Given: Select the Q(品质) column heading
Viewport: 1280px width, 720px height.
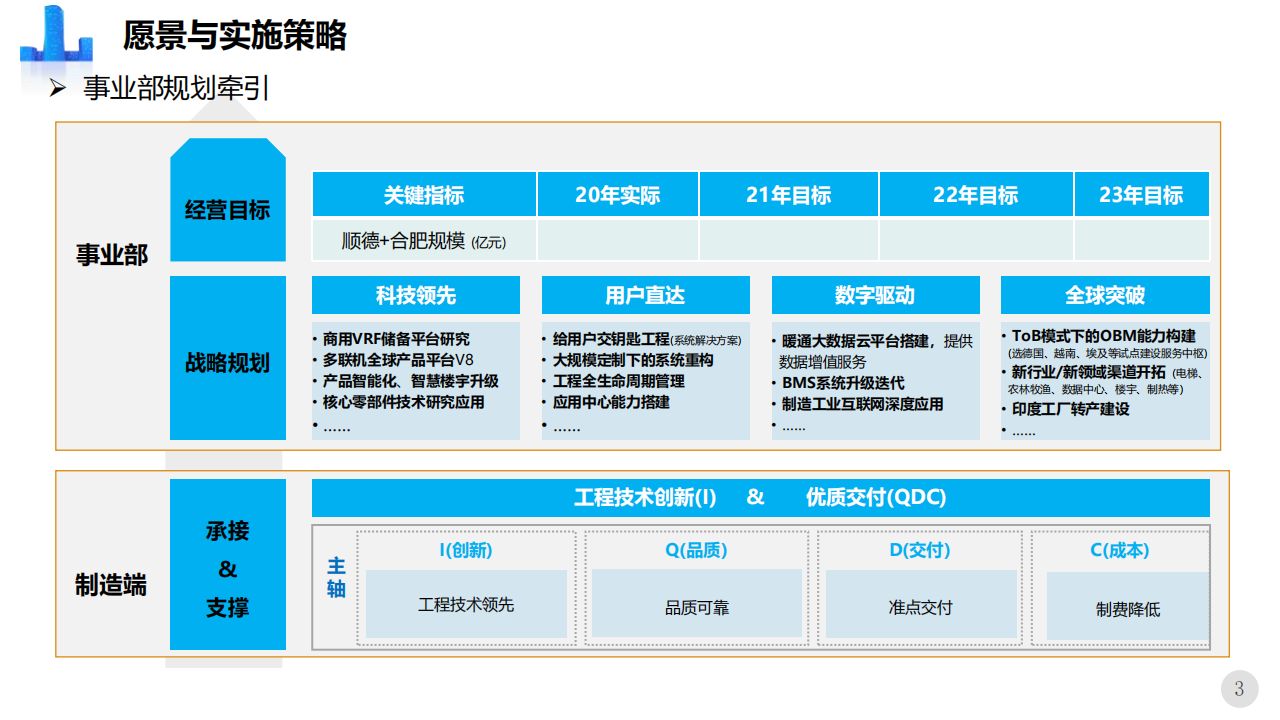Looking at the screenshot, I should click(696, 551).
